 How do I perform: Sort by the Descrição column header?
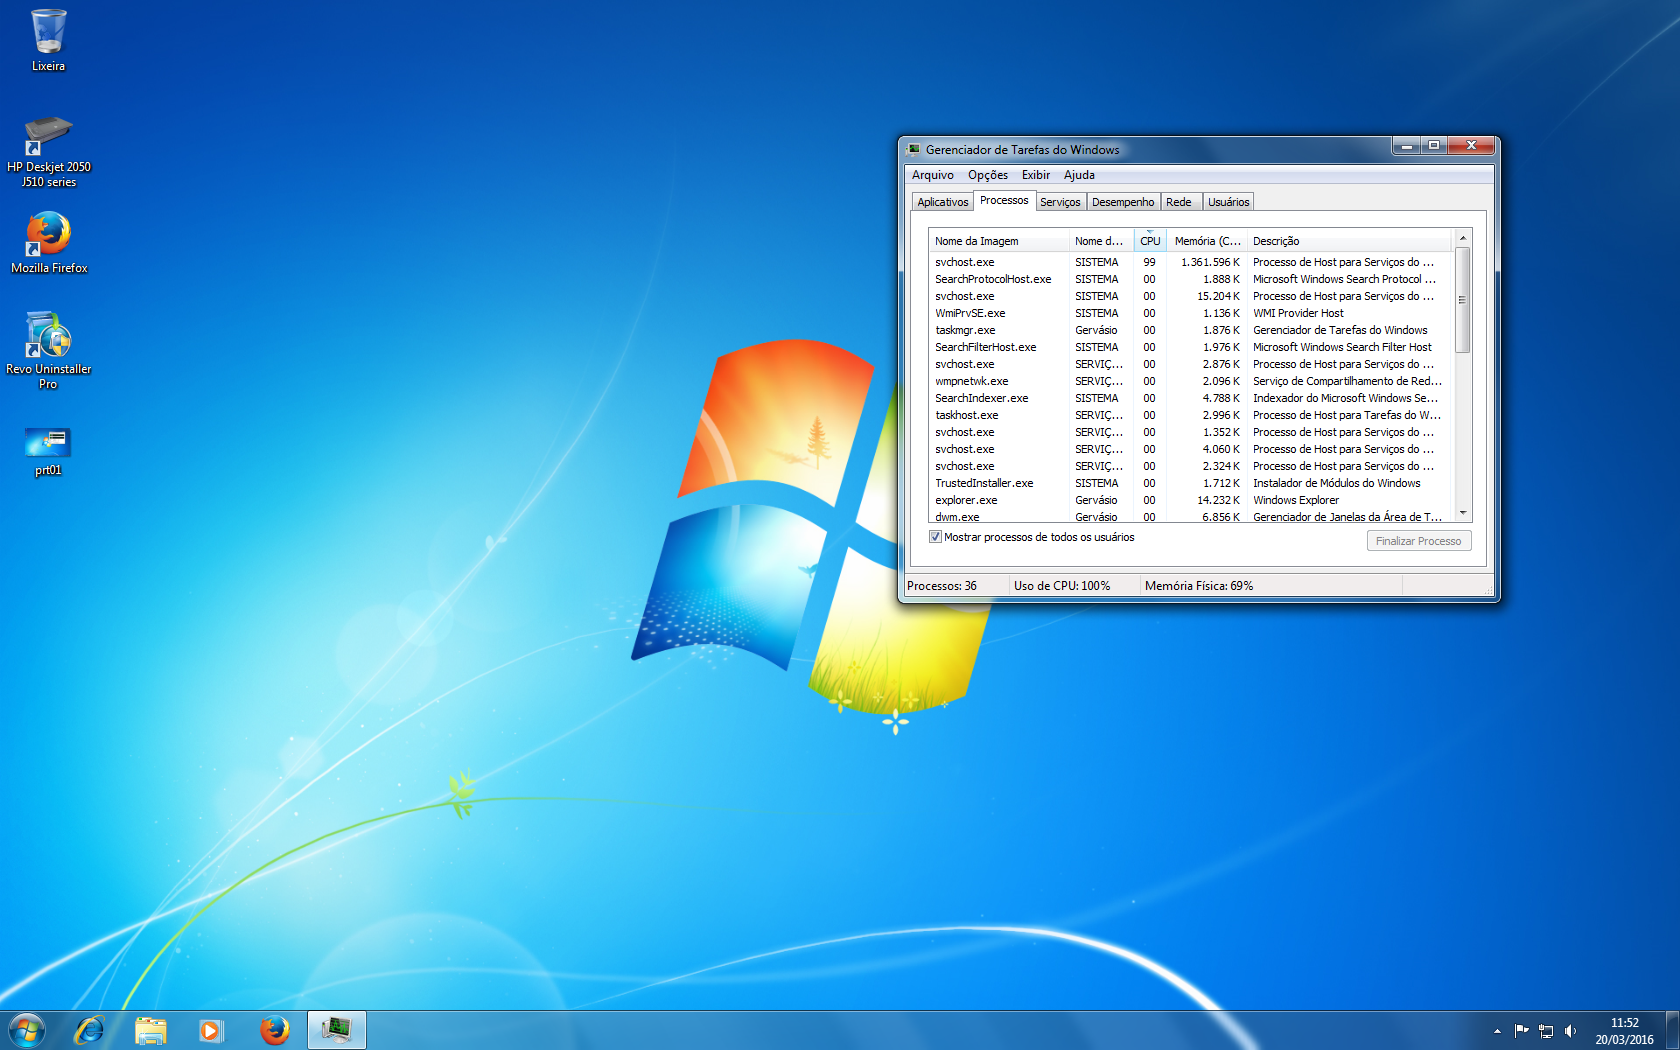pyautogui.click(x=1349, y=241)
